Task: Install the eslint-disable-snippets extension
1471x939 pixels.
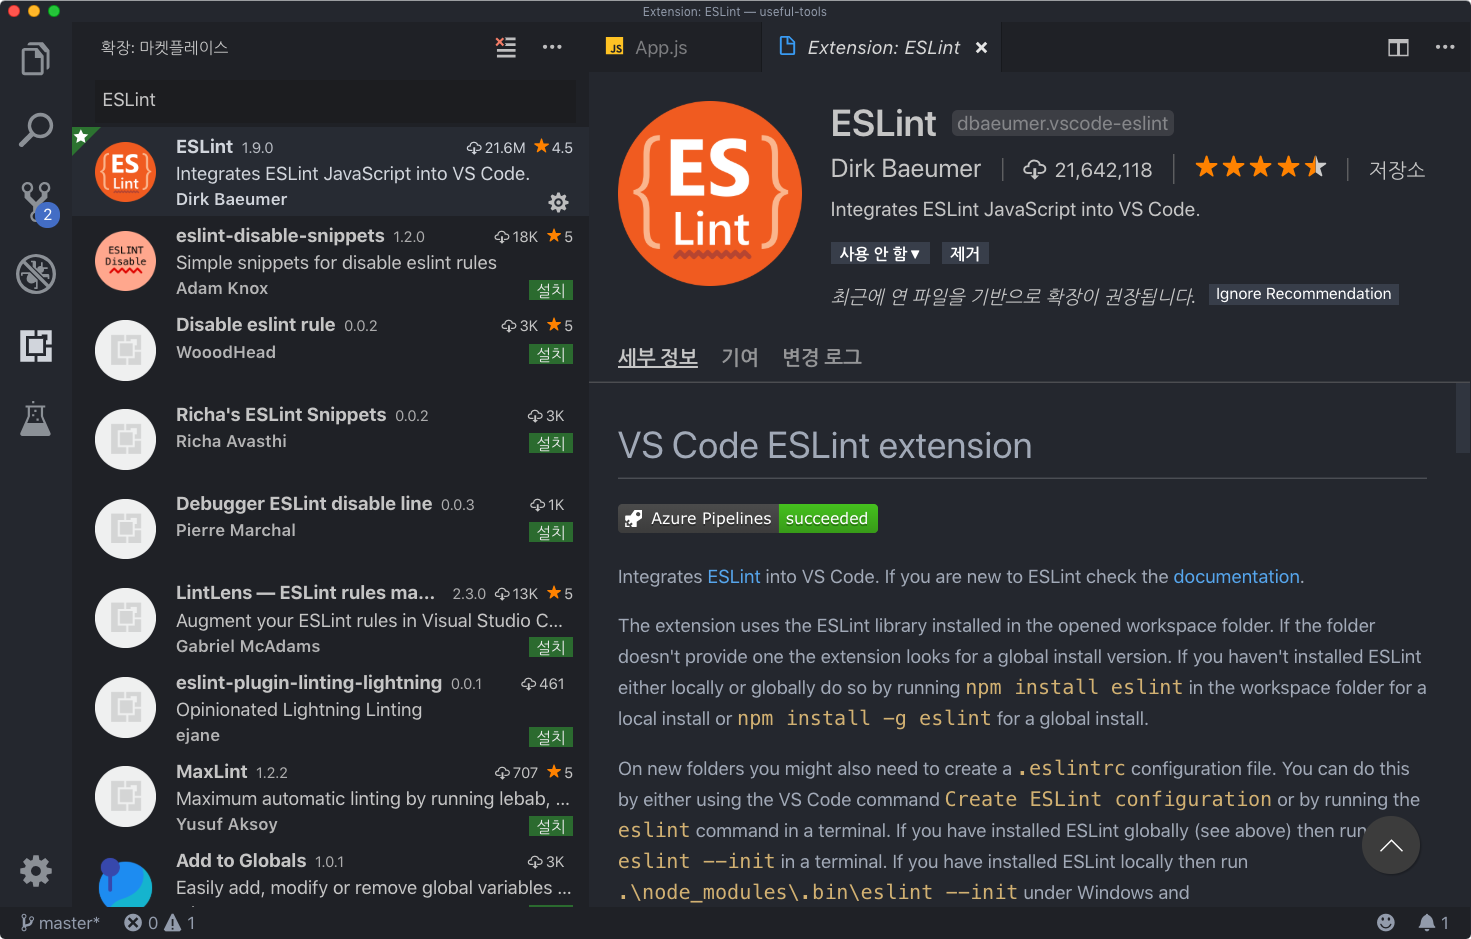Action: click(x=551, y=290)
